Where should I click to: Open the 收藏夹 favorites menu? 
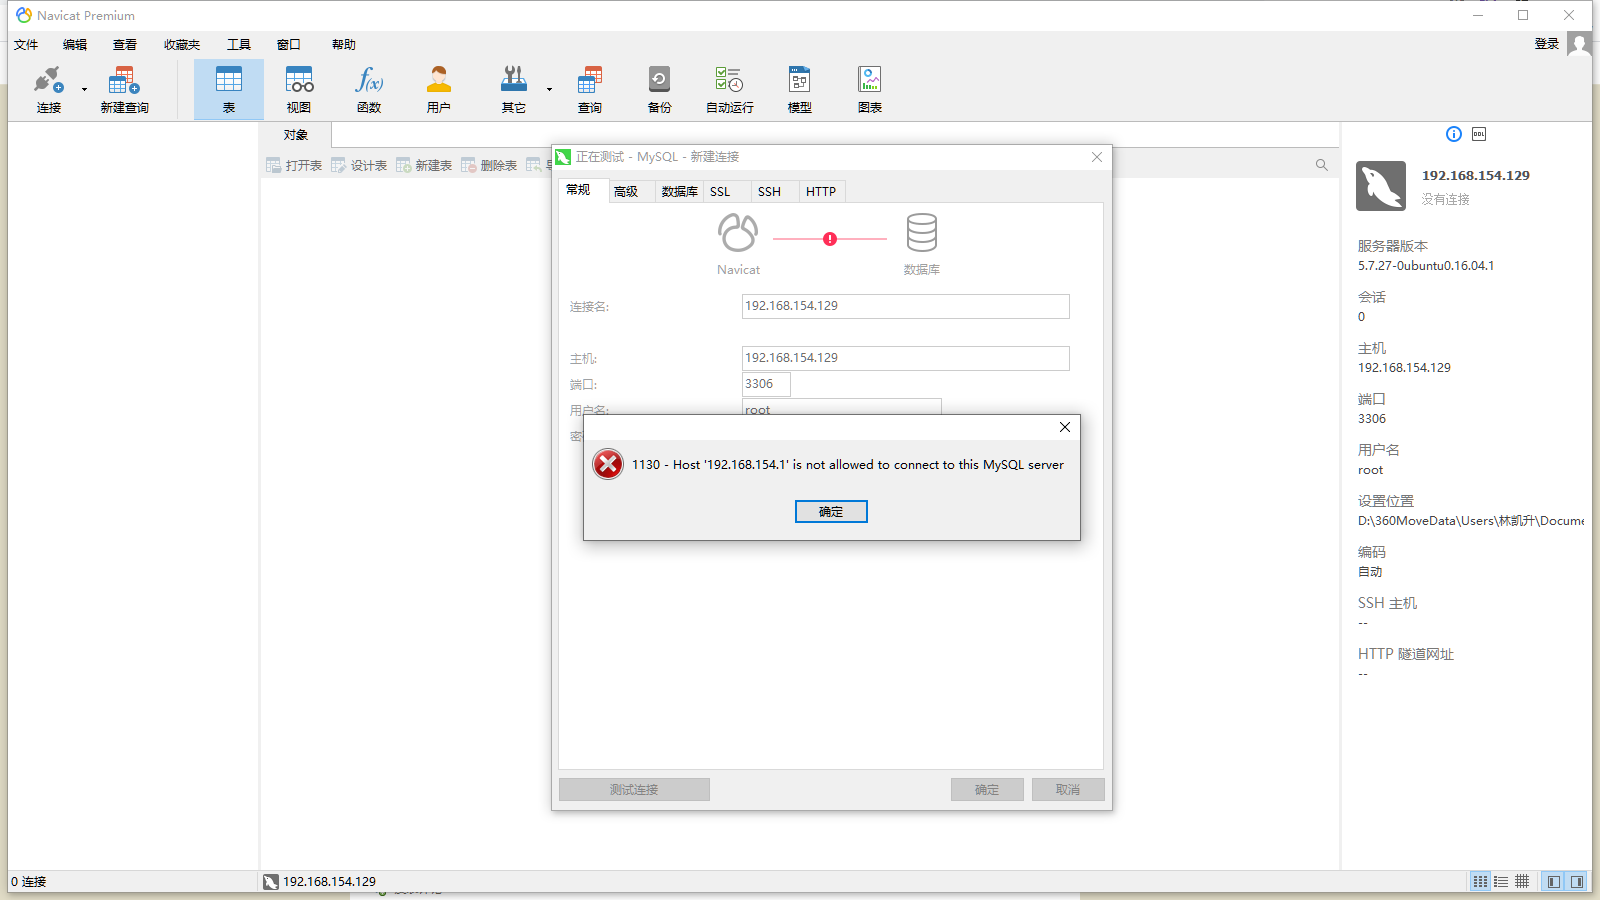(182, 45)
